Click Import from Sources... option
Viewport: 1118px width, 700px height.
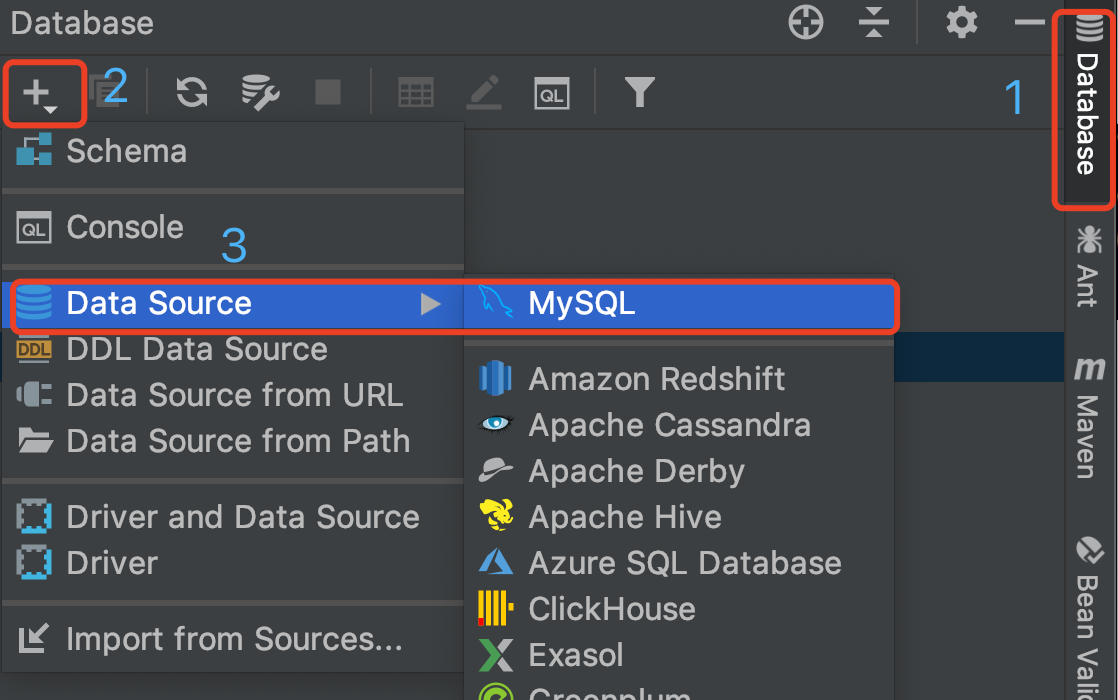233,639
